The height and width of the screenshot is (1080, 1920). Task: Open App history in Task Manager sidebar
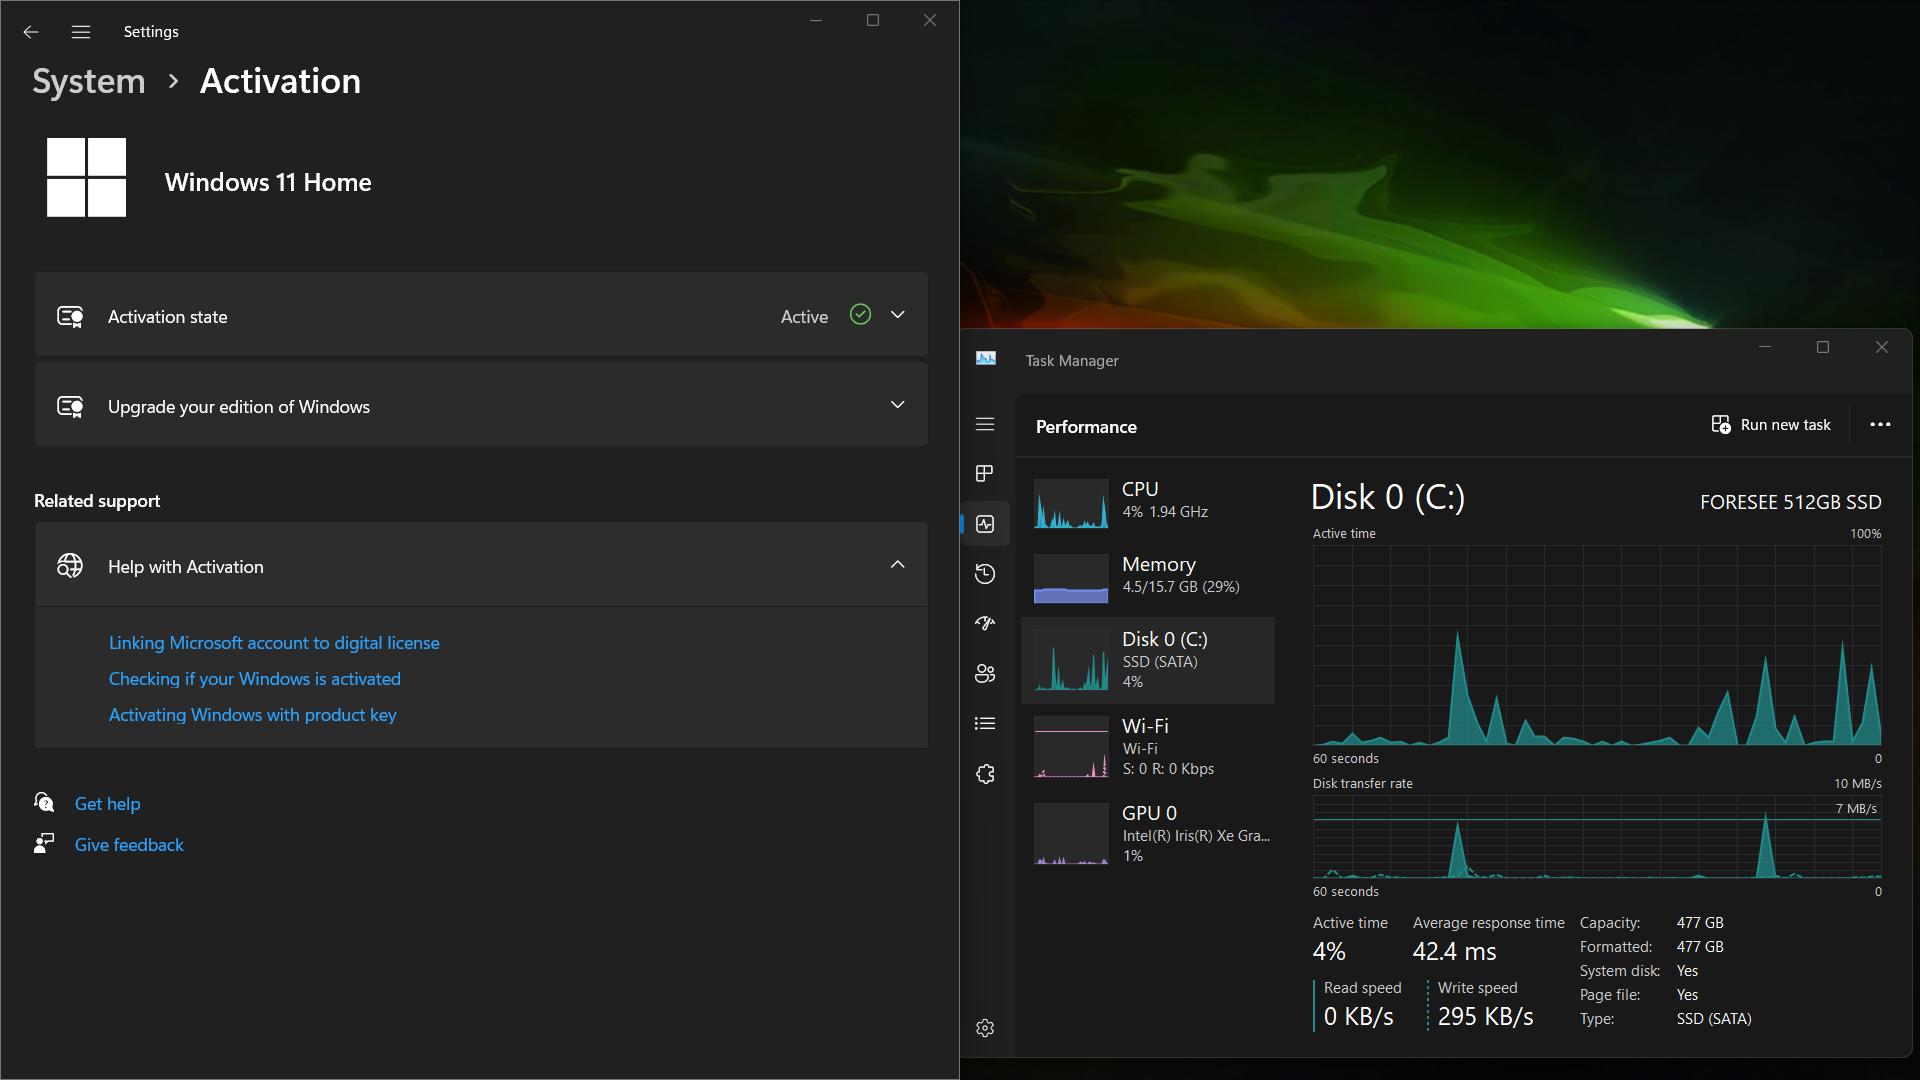pos(985,574)
